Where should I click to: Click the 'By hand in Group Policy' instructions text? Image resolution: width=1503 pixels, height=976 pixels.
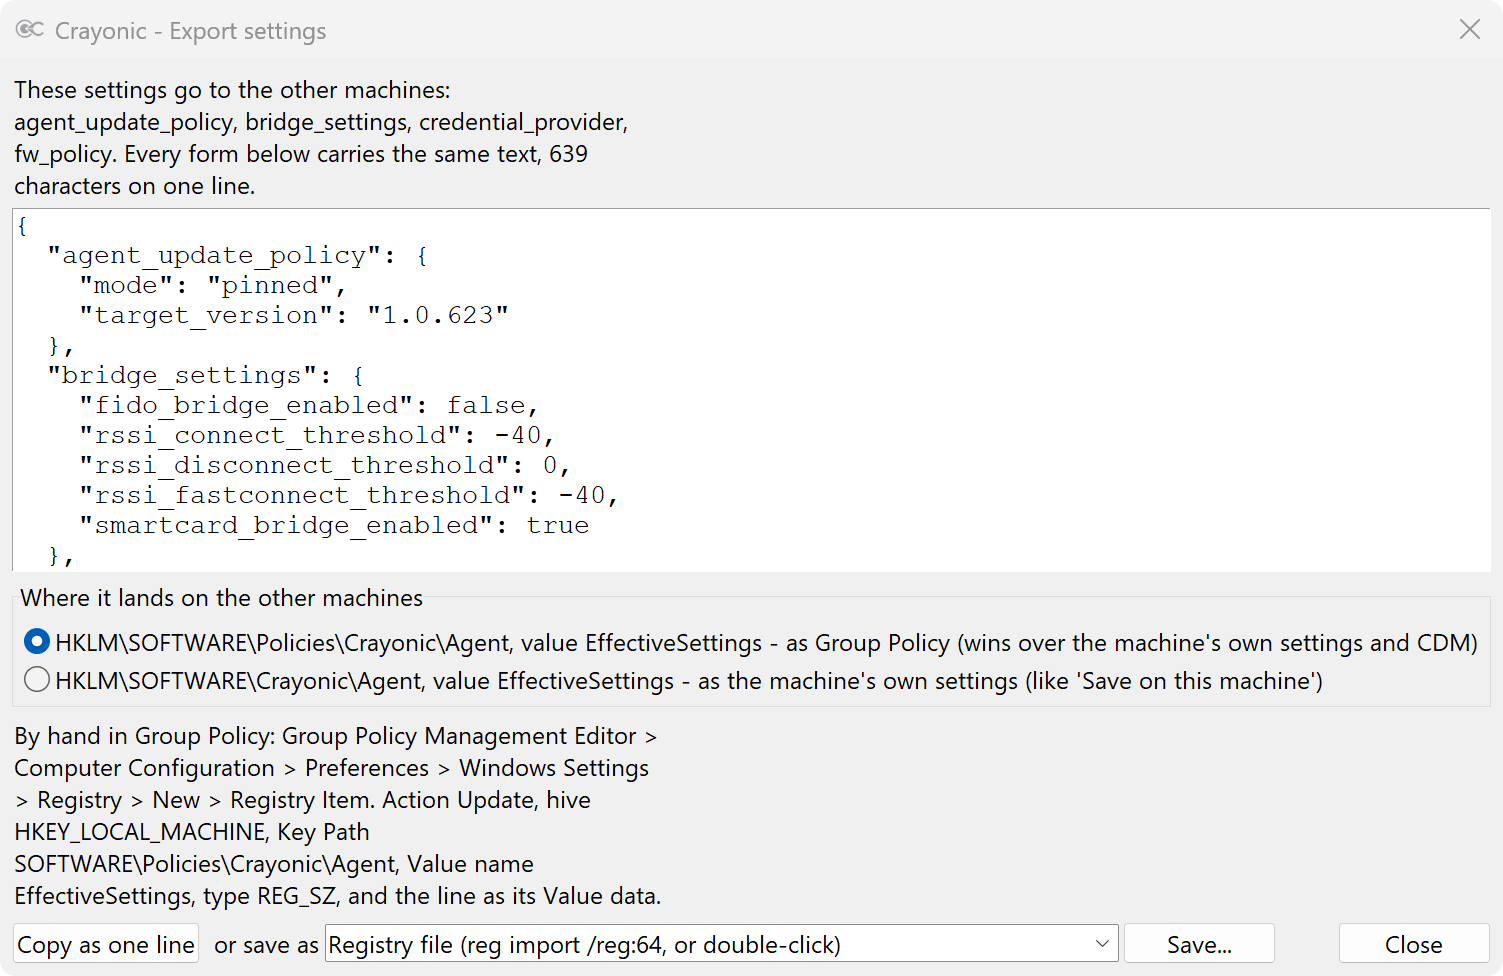click(x=338, y=816)
